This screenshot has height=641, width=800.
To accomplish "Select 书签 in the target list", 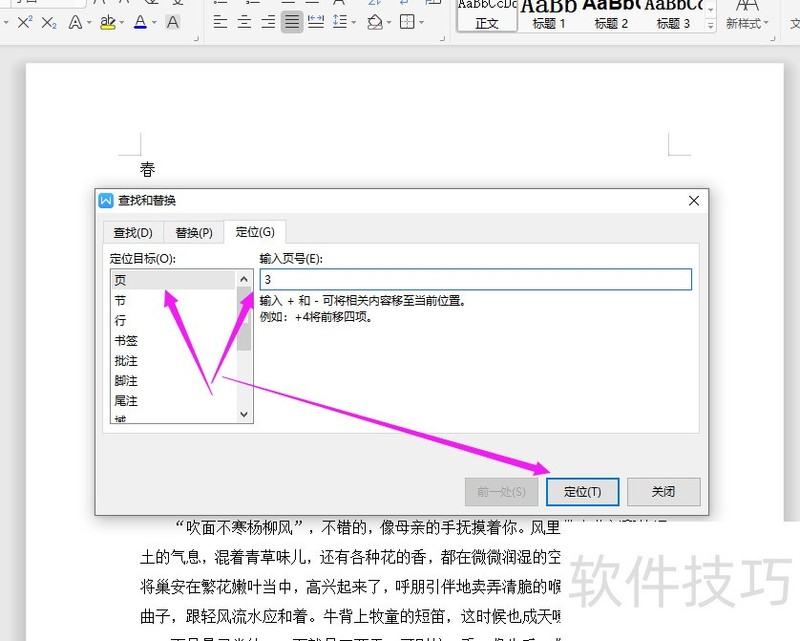I will [172, 340].
